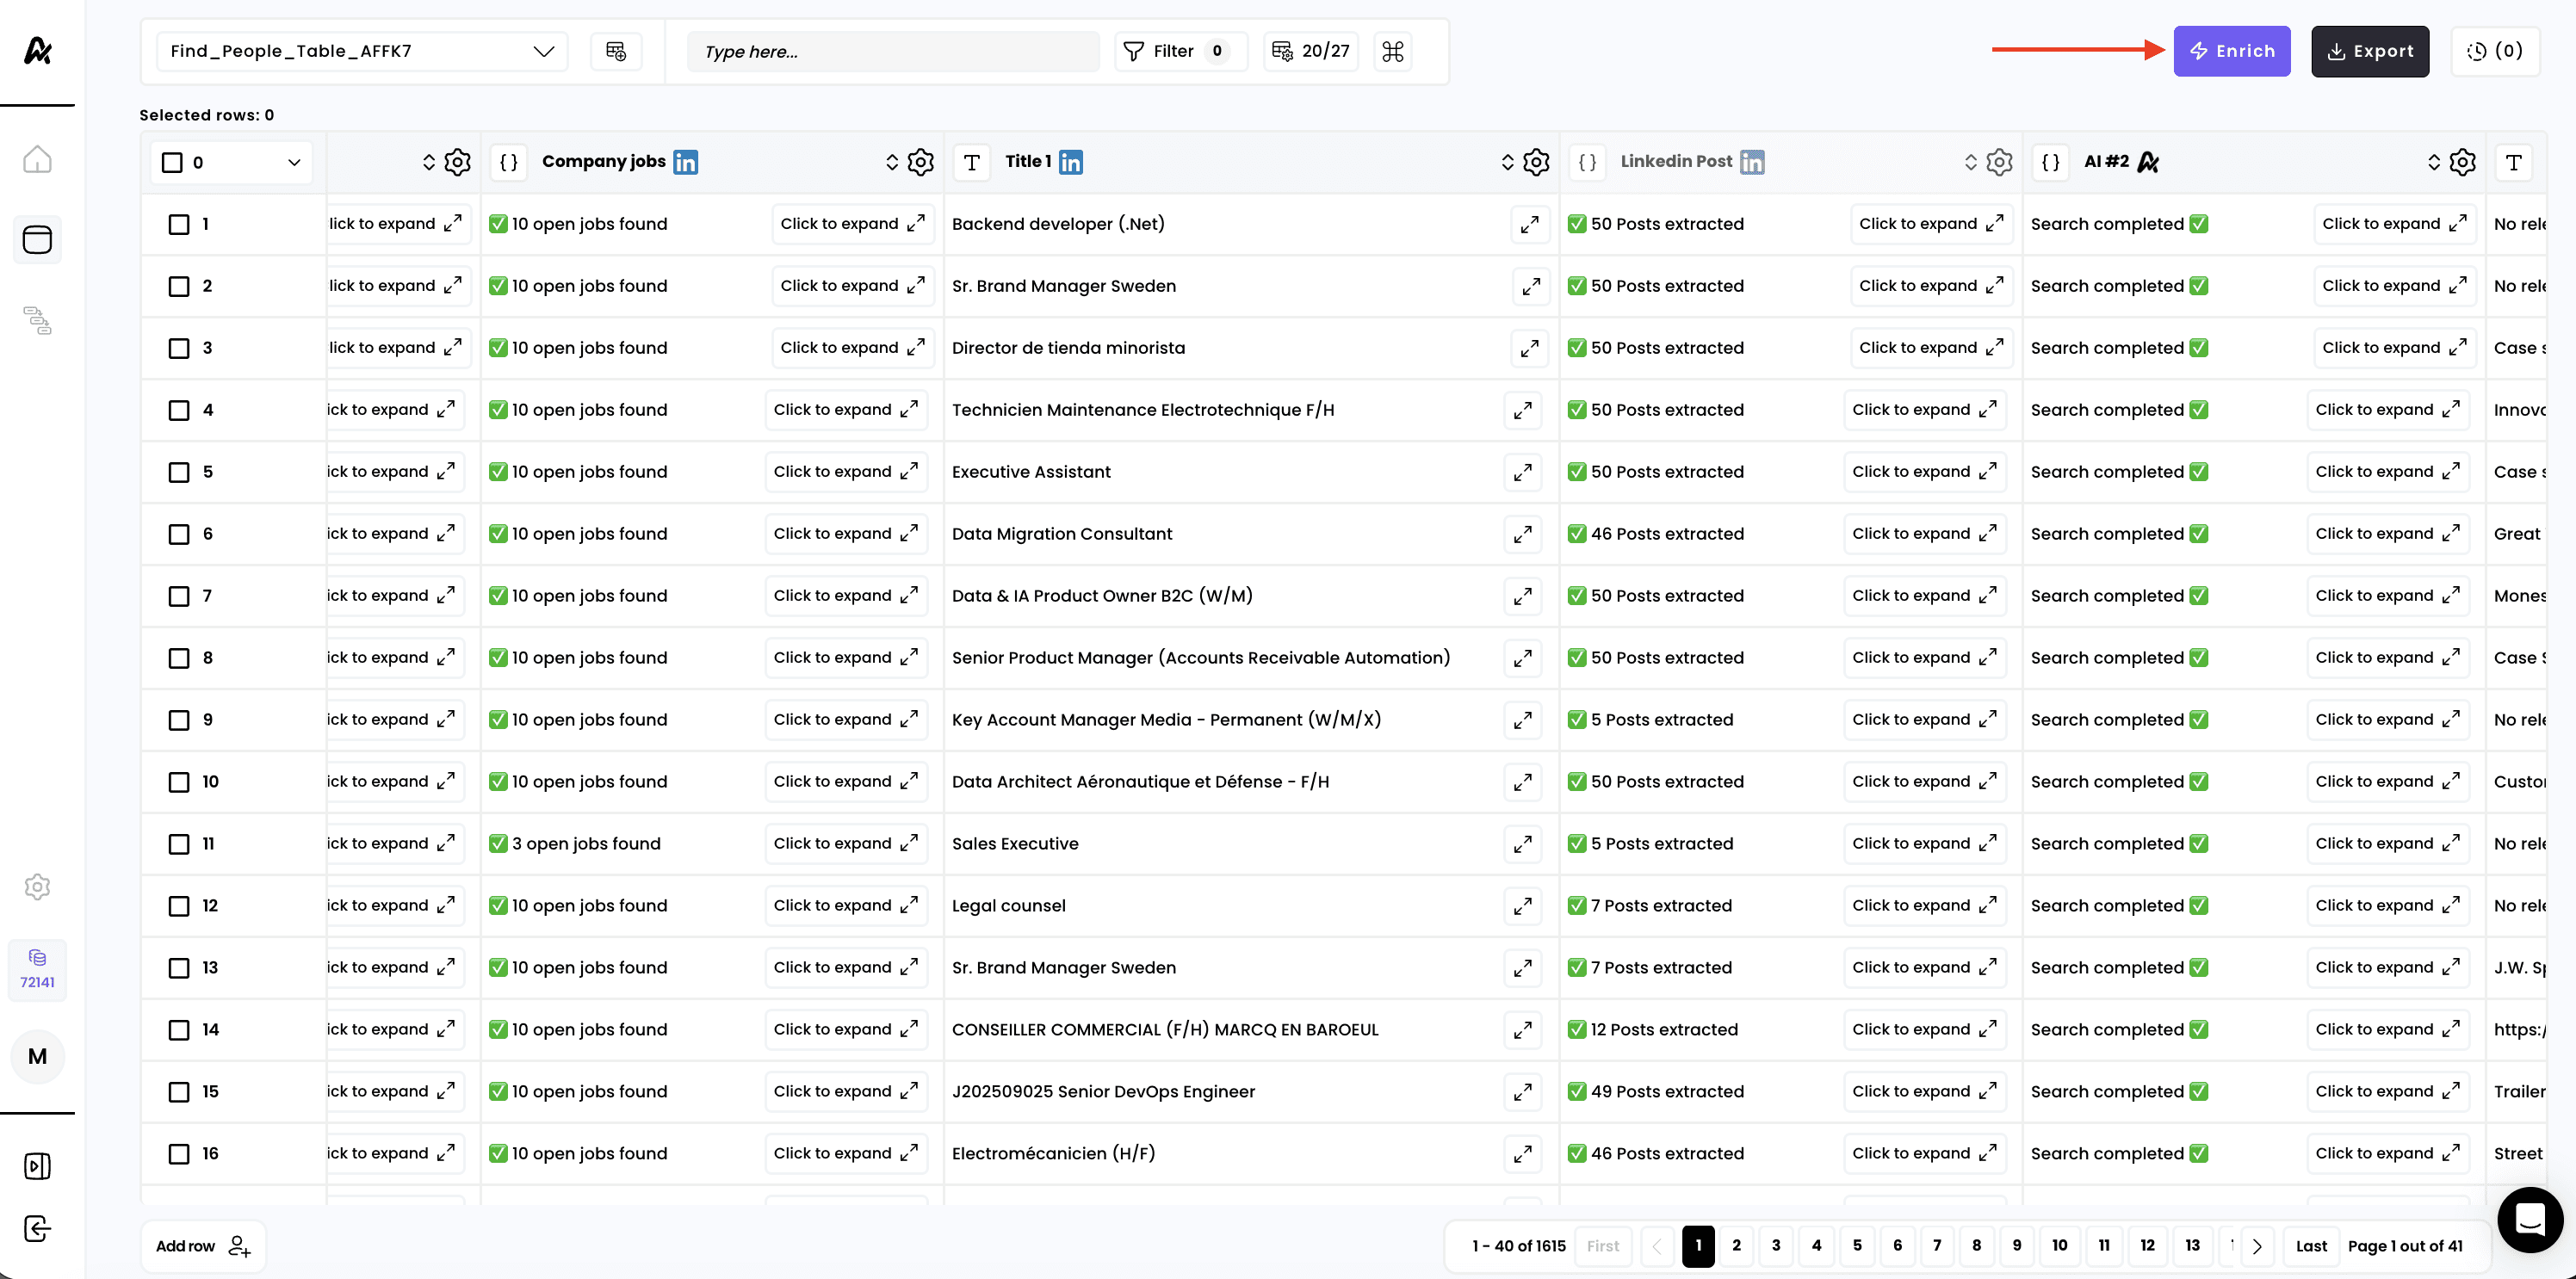Expand the Backend developer (.Net) title cell

[1529, 224]
